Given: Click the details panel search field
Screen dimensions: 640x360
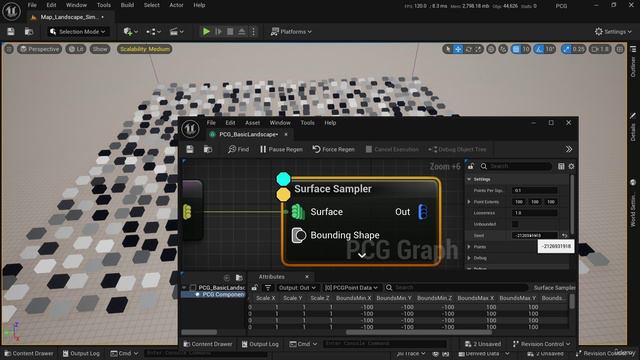Looking at the screenshot, I should (516, 166).
